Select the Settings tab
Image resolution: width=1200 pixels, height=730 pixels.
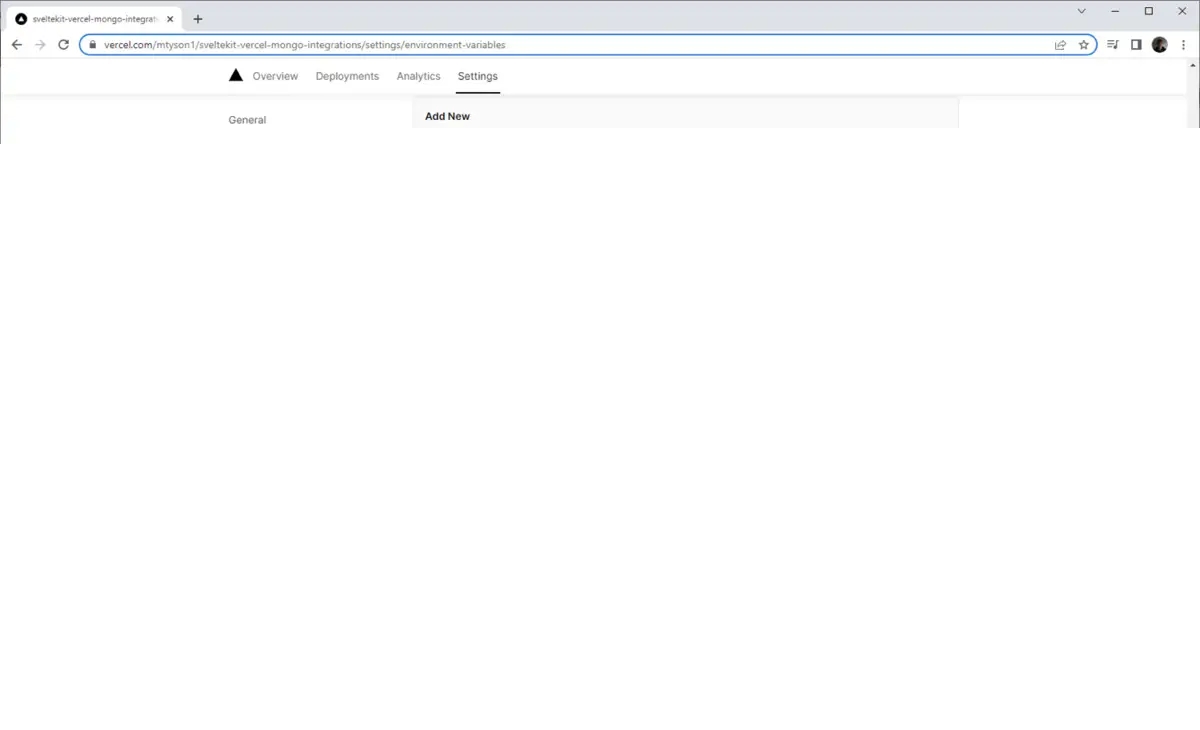click(x=477, y=76)
